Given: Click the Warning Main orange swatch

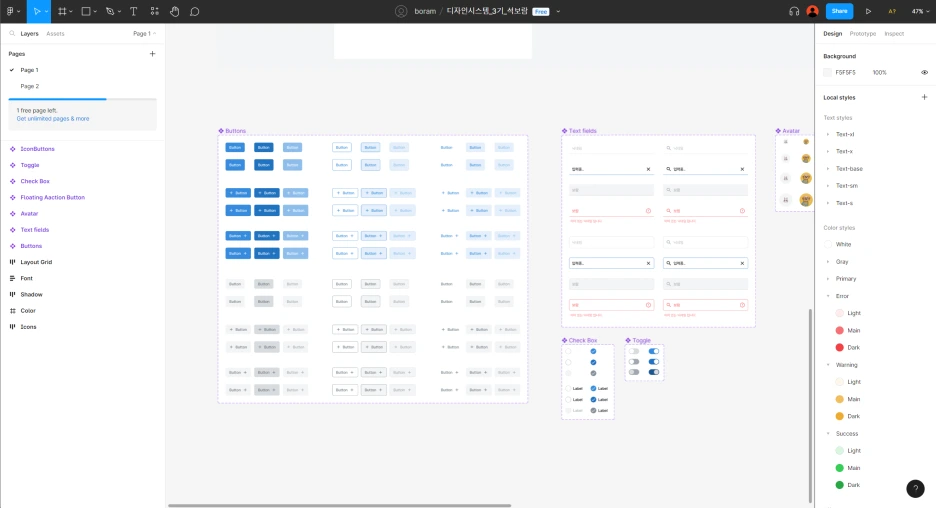Looking at the screenshot, I should point(839,399).
